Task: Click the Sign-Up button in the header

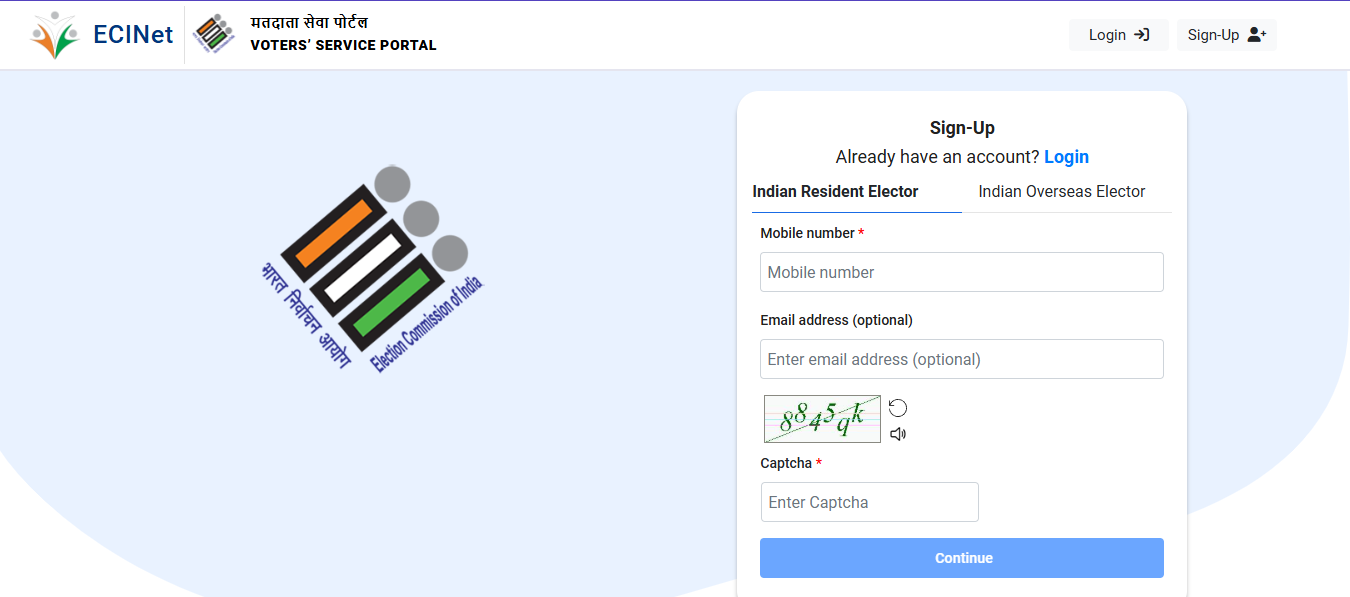Action: point(1226,34)
